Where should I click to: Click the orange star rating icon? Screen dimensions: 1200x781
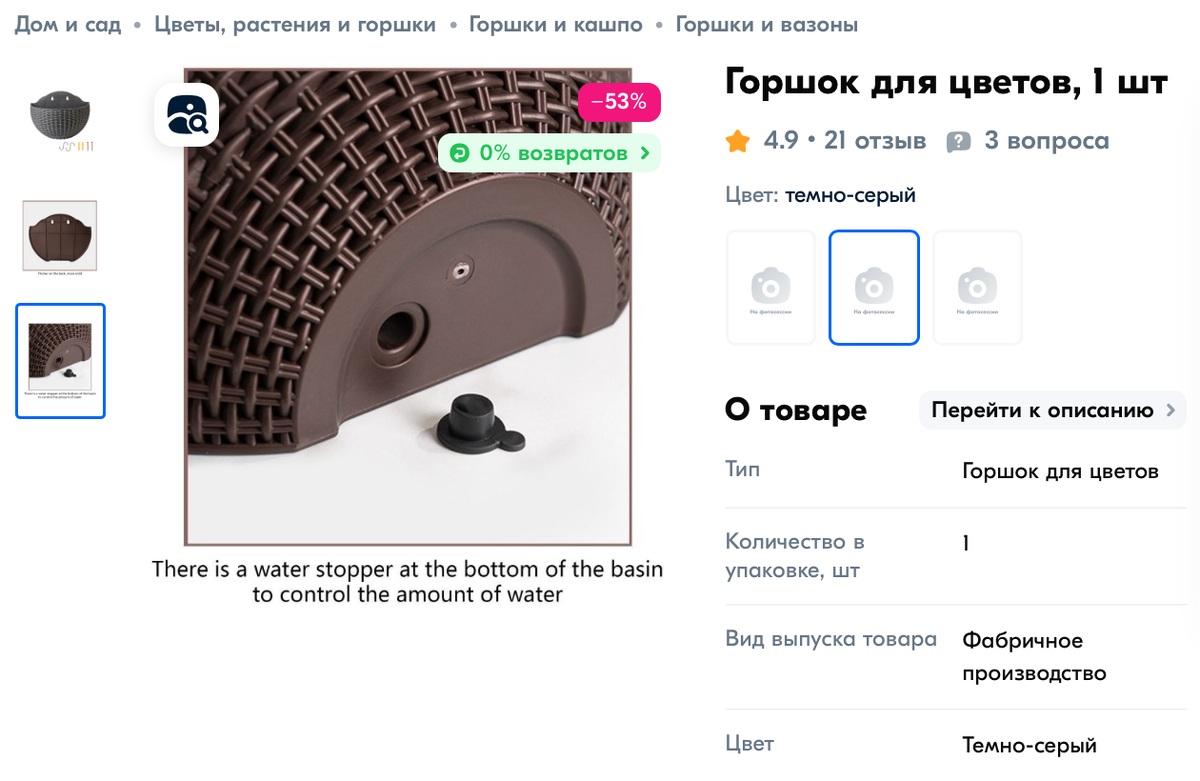coord(738,140)
